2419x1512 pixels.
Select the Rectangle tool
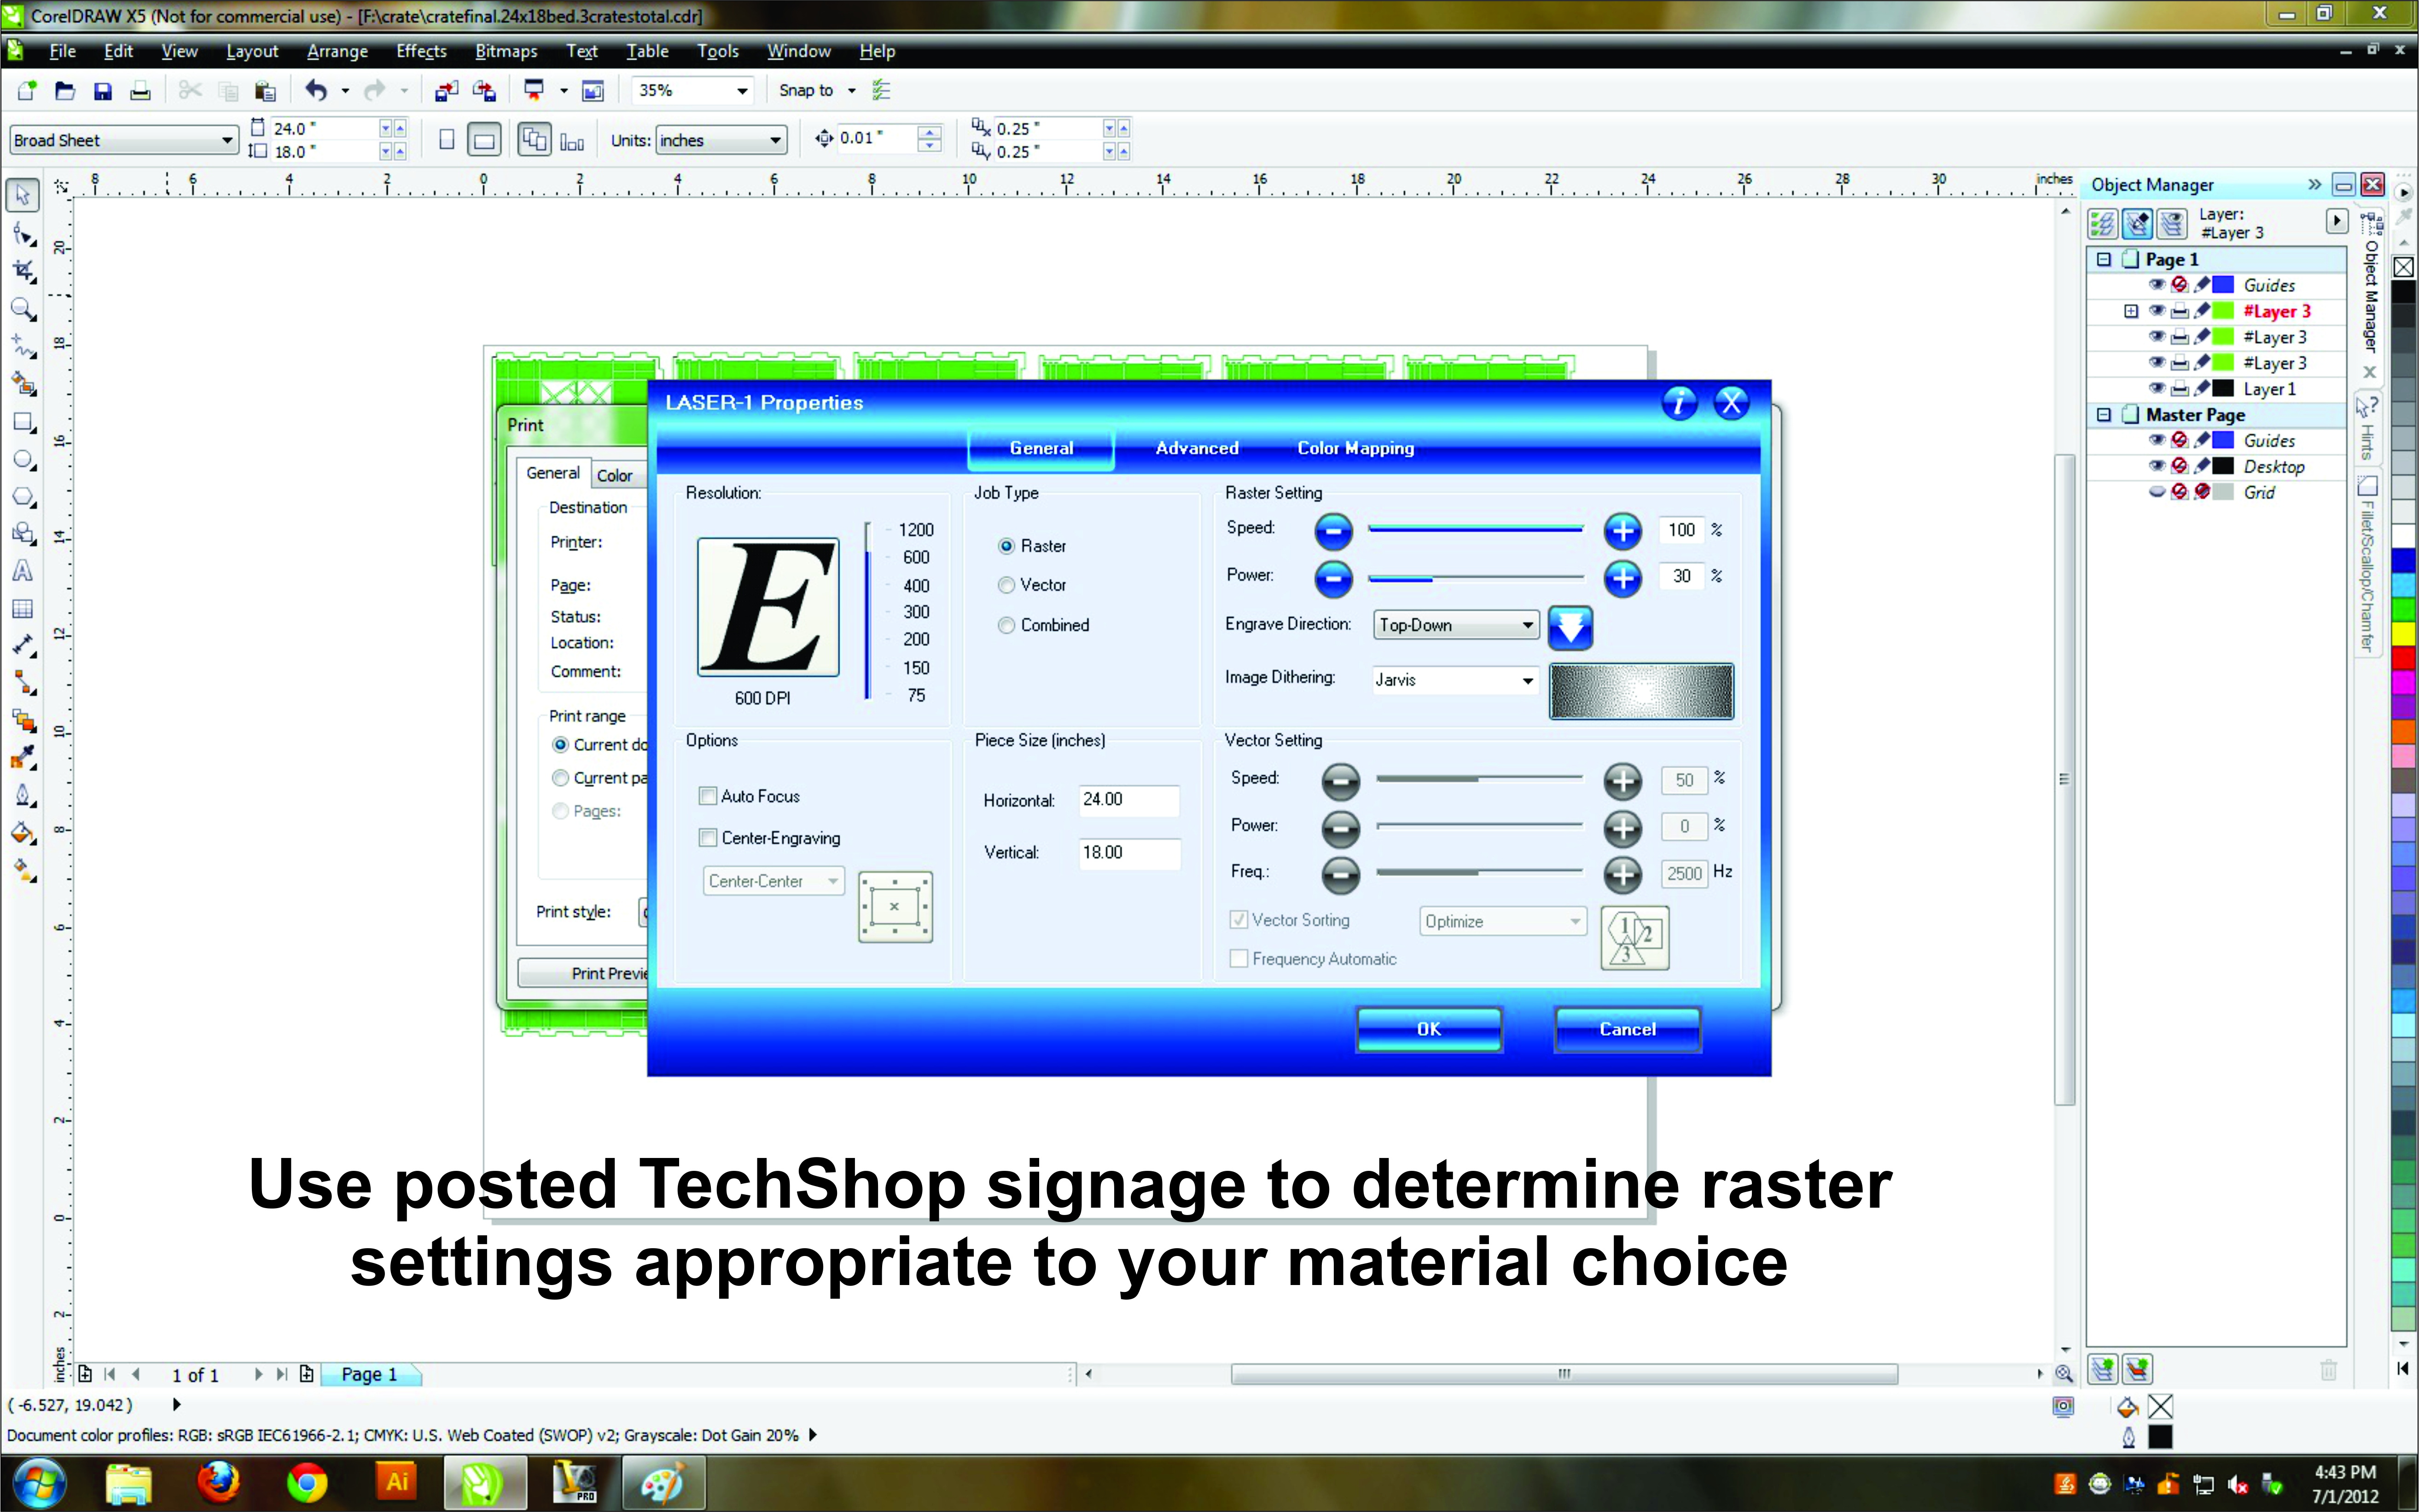(23, 422)
